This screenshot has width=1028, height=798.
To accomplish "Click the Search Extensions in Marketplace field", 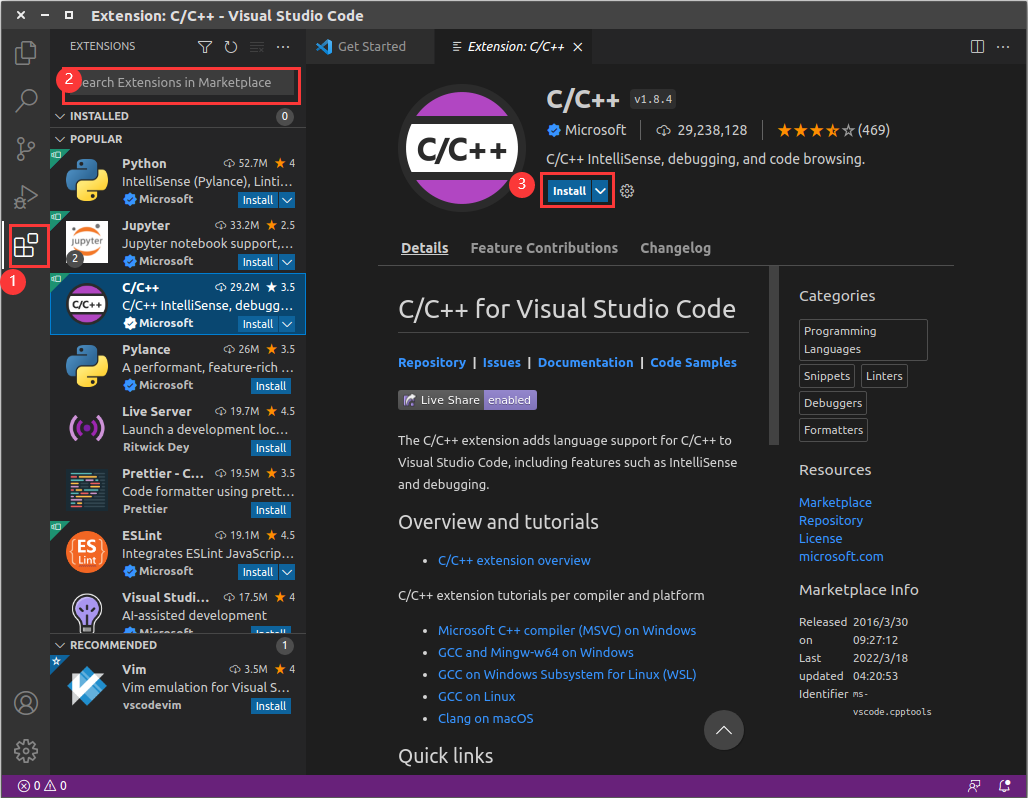I will pos(182,83).
